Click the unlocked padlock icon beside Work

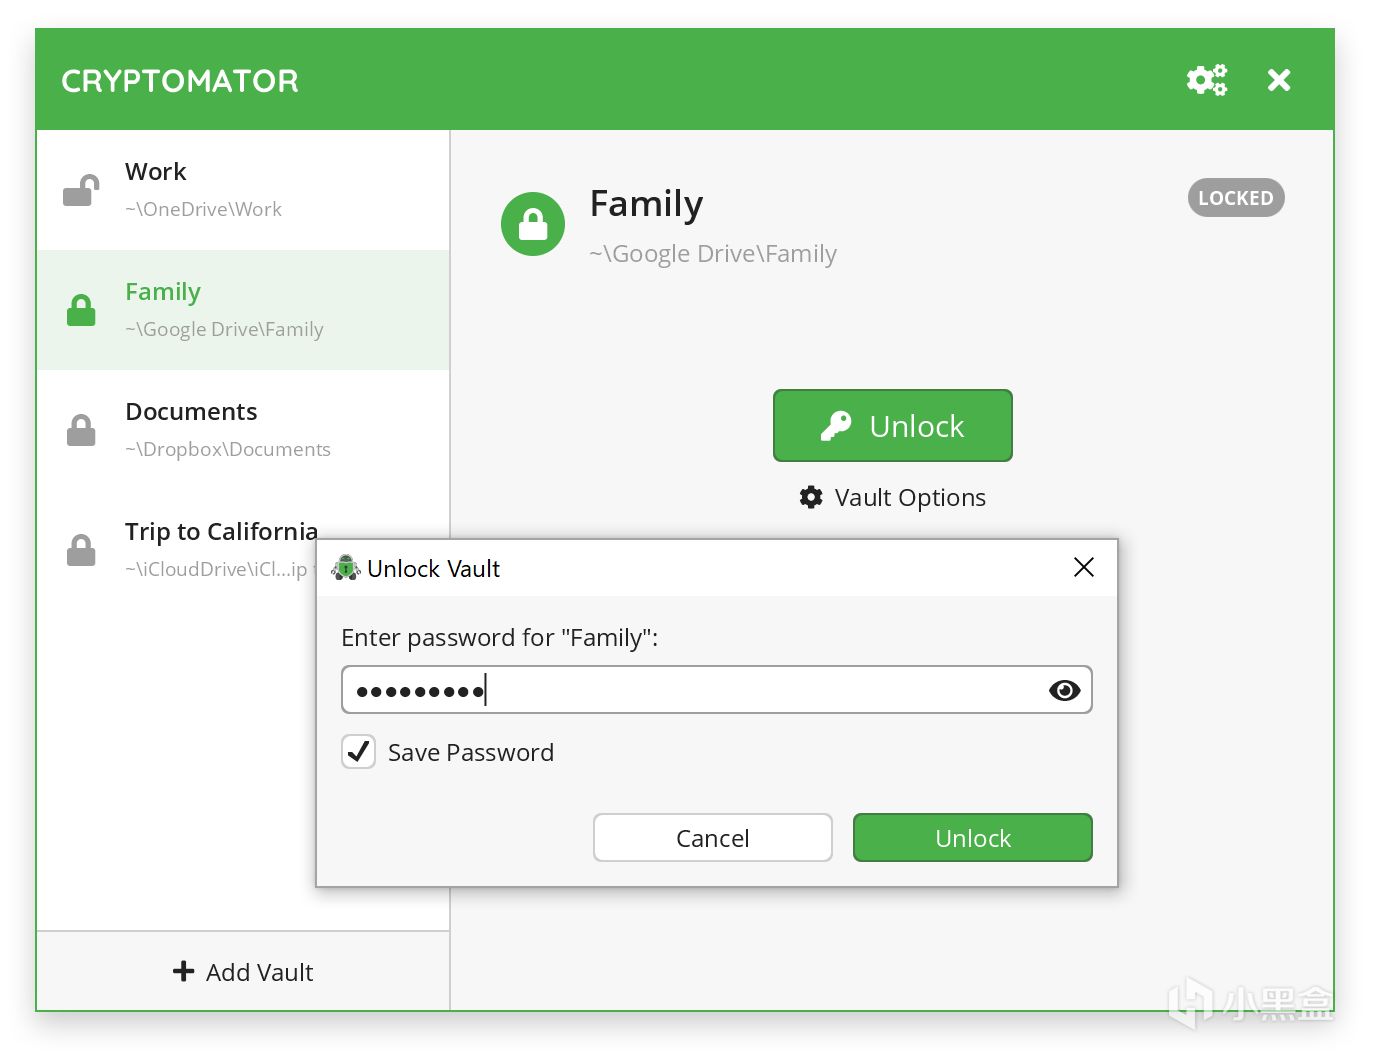[81, 190]
